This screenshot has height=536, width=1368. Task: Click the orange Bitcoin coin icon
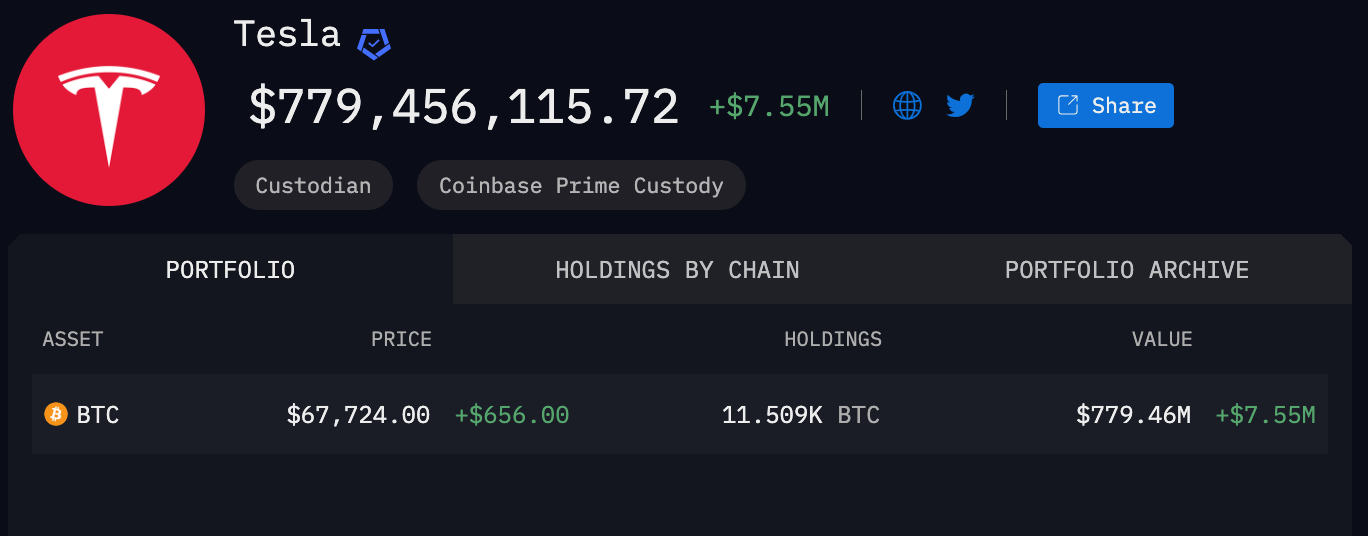(56, 414)
